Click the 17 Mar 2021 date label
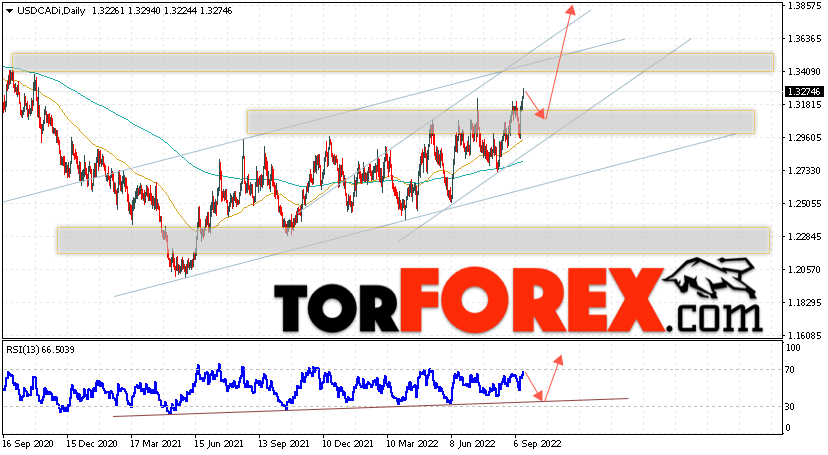Viewport: 828px width, 455px height. point(156,444)
